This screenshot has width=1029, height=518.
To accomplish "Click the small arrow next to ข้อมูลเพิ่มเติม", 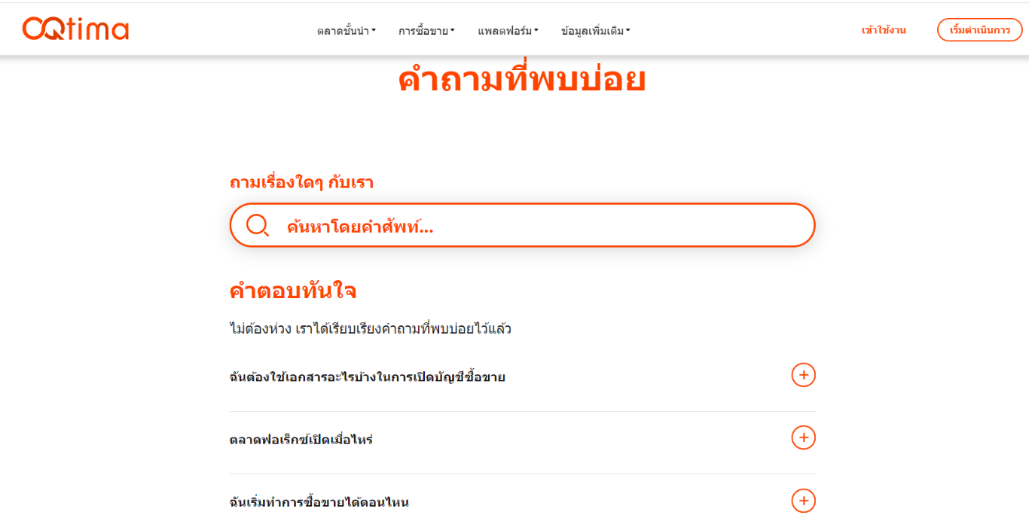I will tap(628, 31).
